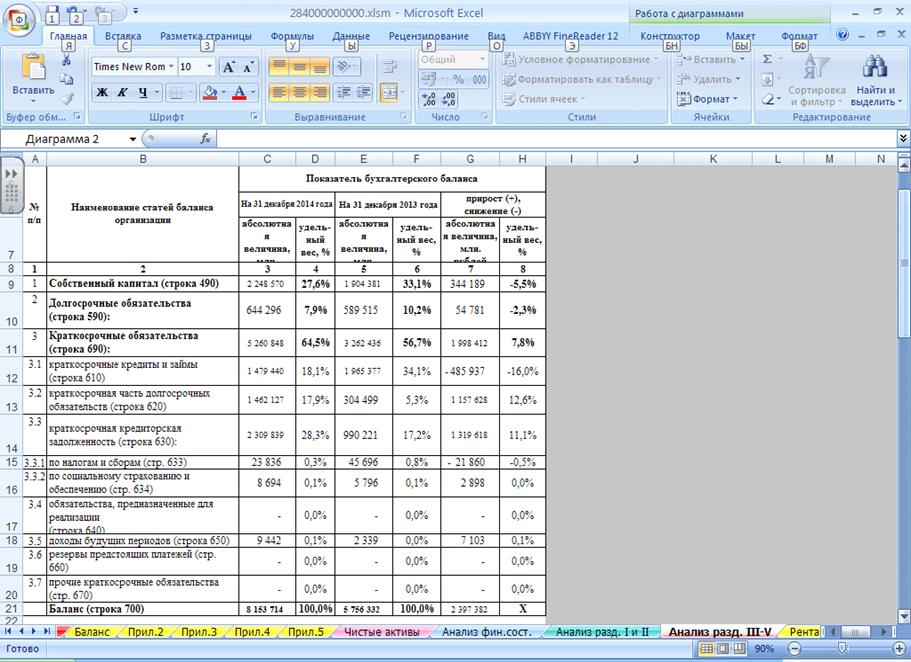Toggle underline formatting (Ч)

coord(143,93)
